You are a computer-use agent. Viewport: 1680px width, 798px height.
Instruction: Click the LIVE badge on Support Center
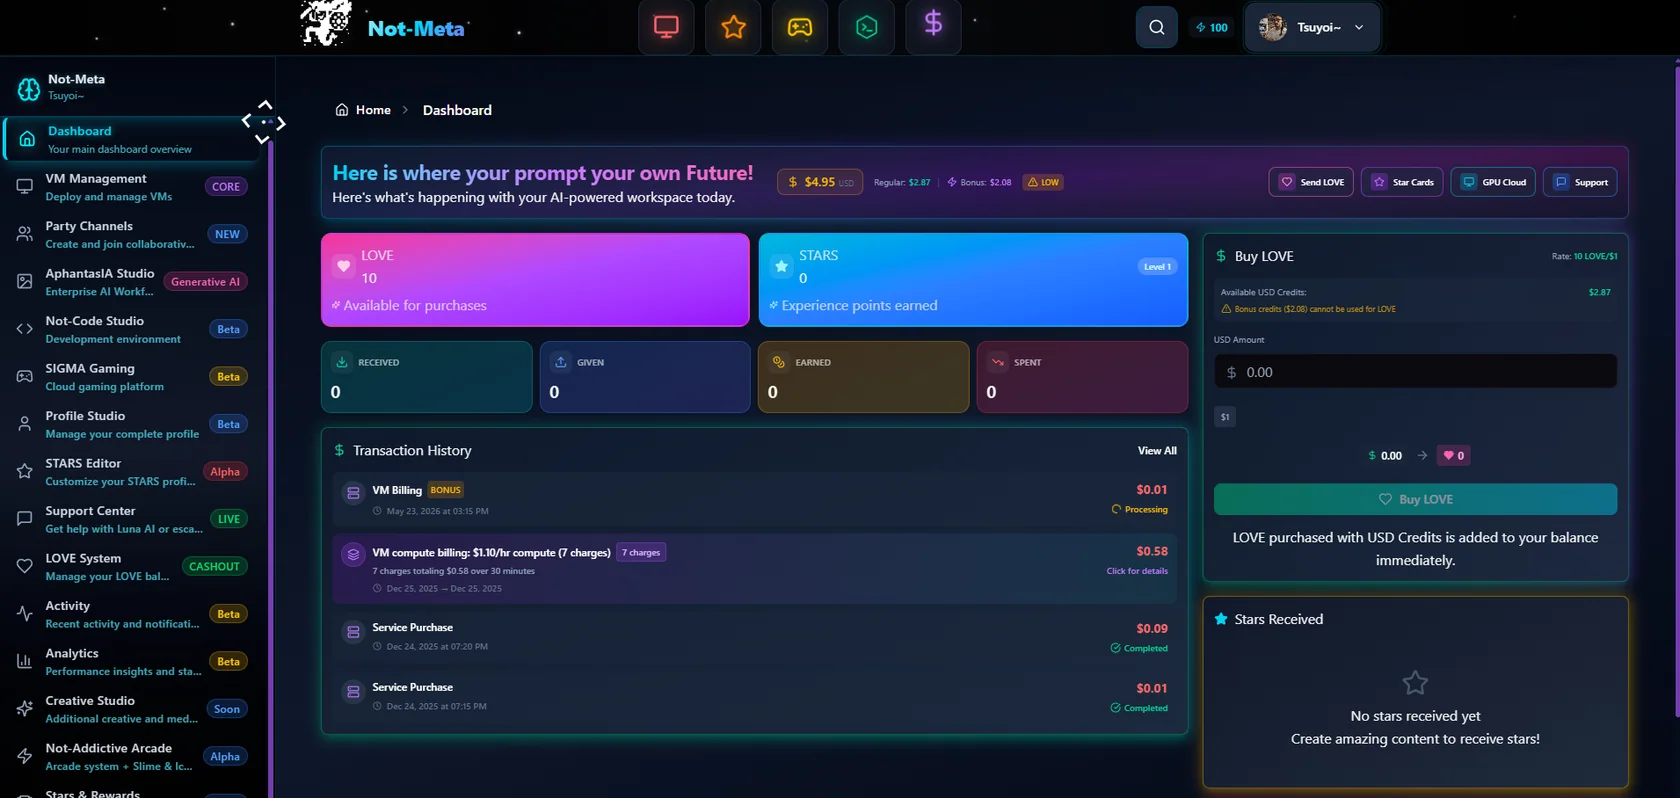point(229,519)
